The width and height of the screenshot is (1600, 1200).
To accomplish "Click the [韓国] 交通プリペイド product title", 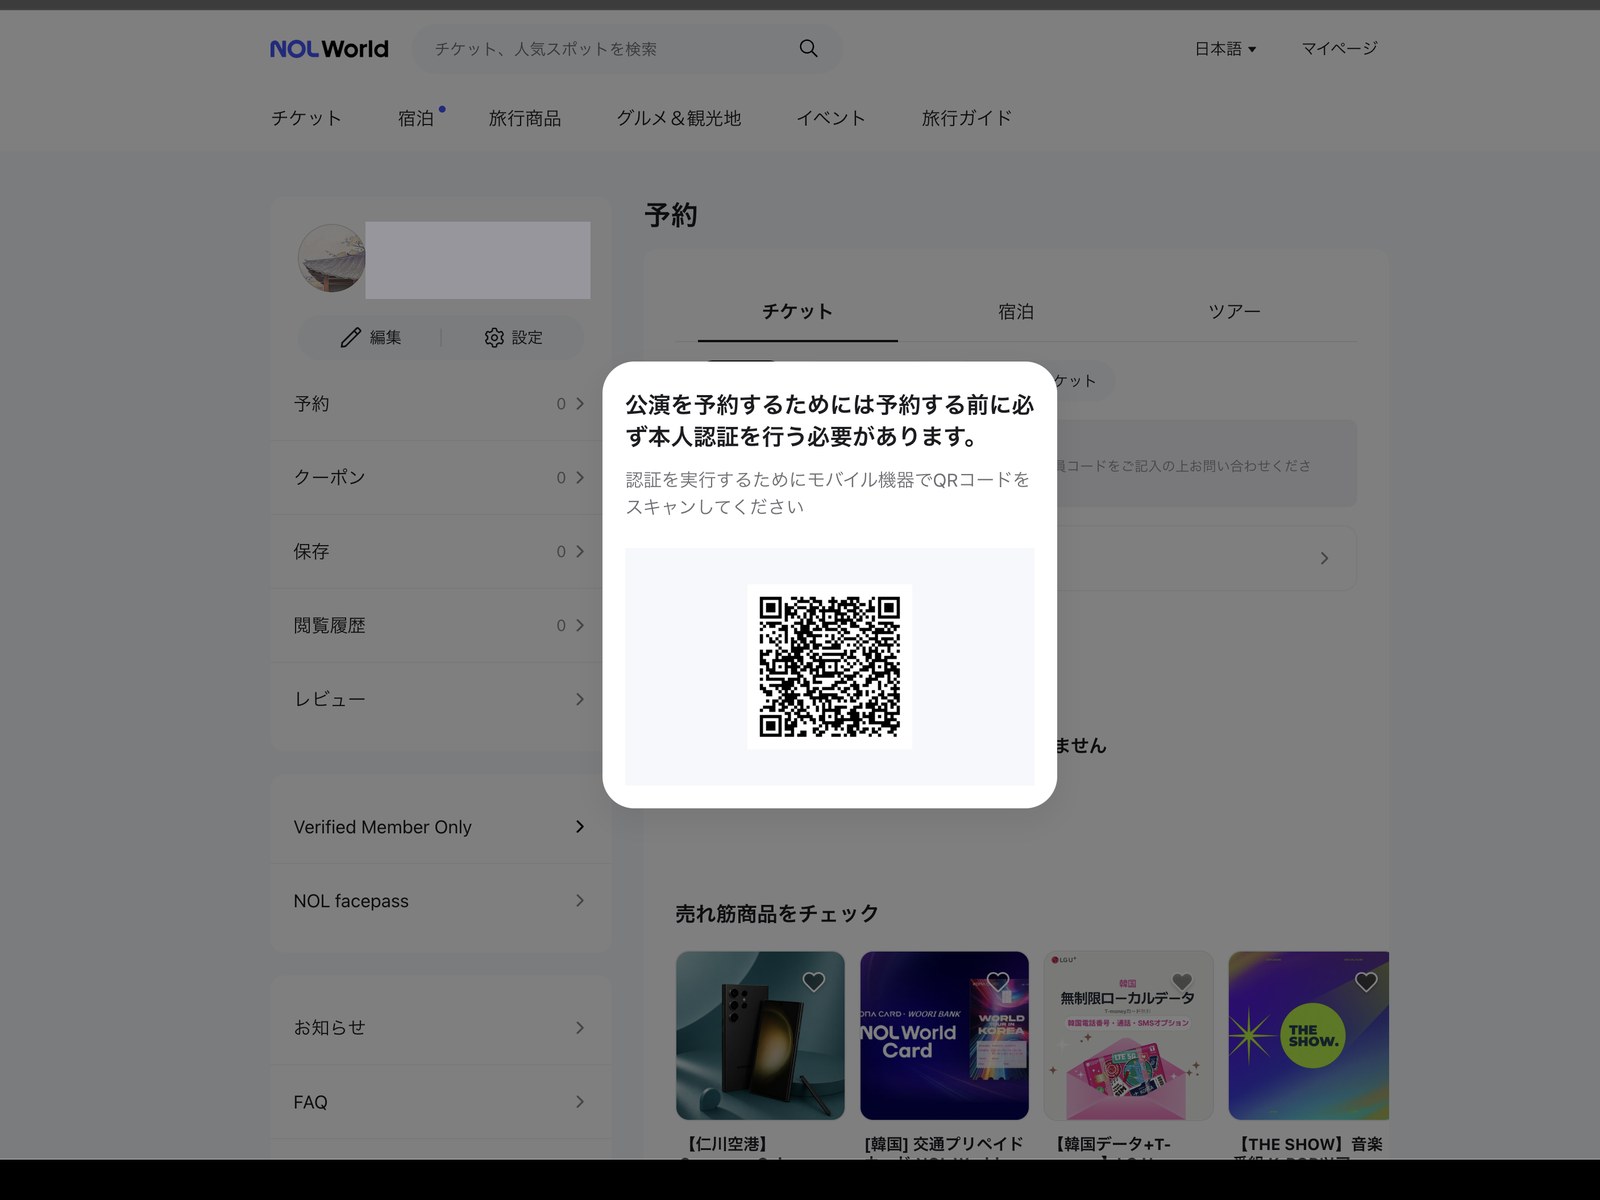I will (x=944, y=1144).
